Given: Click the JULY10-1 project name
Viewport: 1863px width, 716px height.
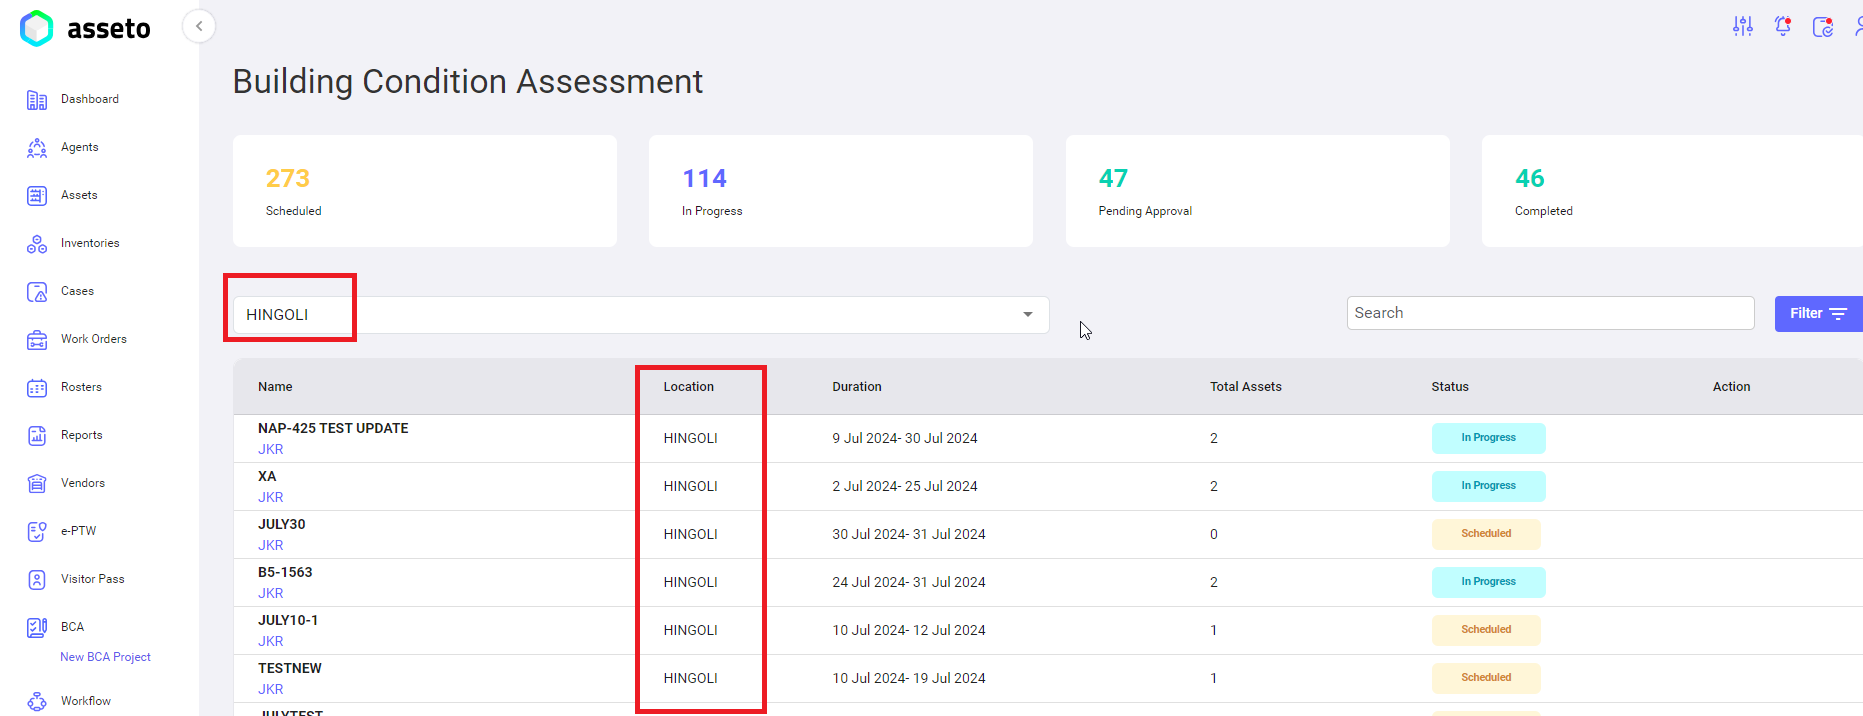Looking at the screenshot, I should pyautogui.click(x=288, y=620).
